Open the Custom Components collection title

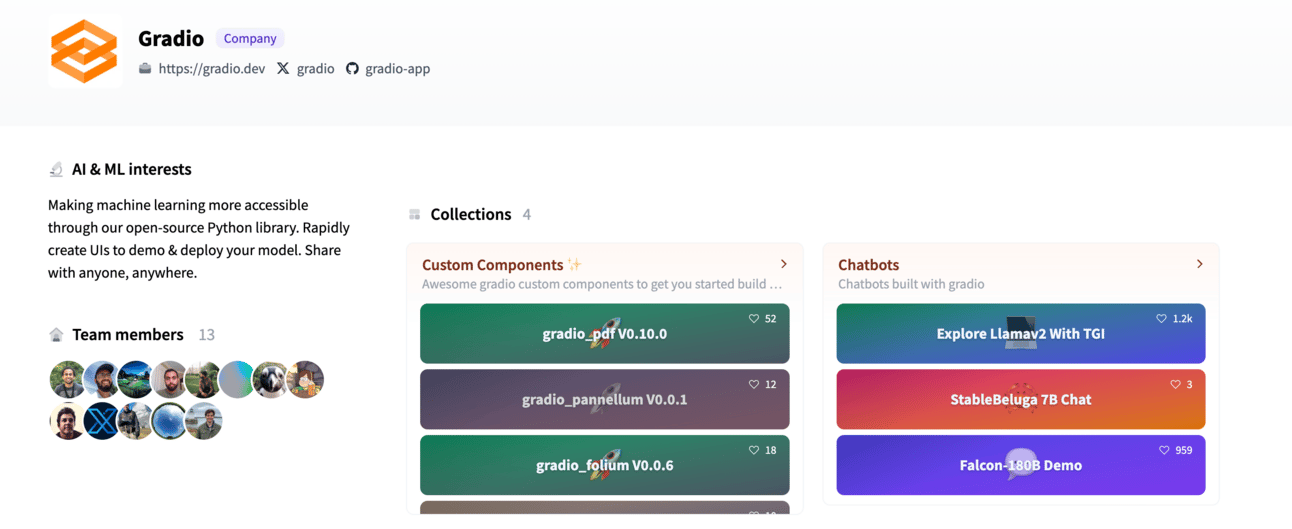pos(492,265)
